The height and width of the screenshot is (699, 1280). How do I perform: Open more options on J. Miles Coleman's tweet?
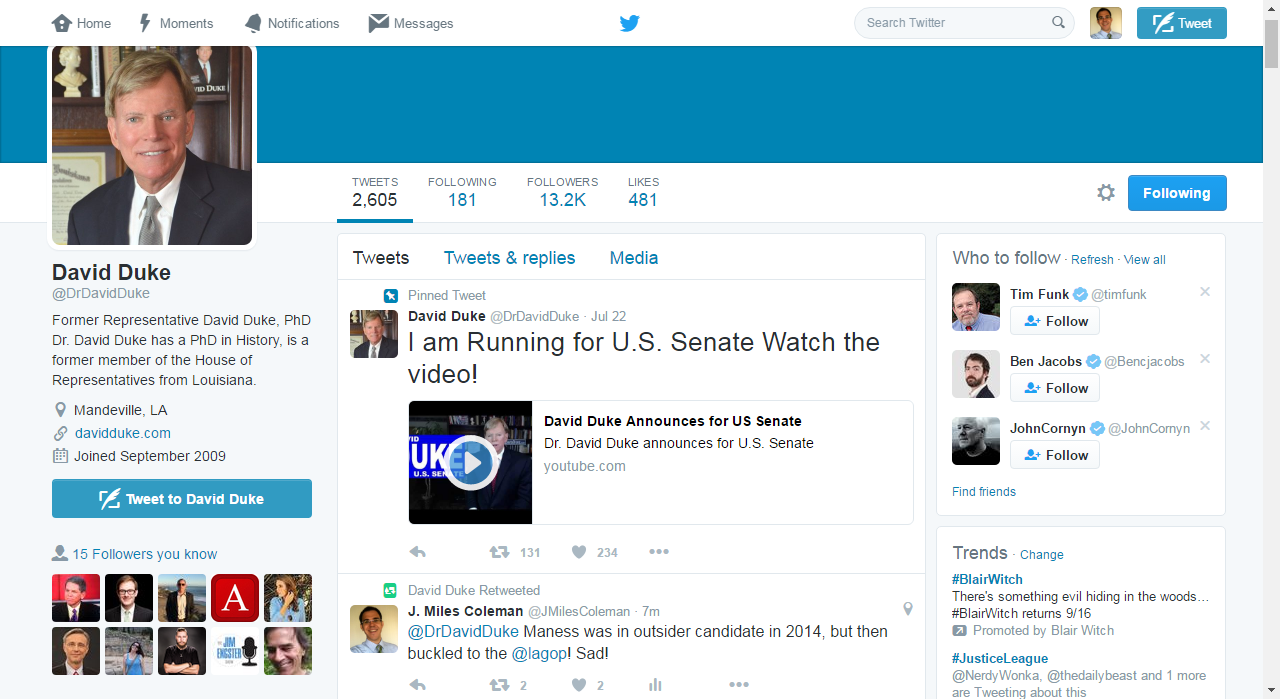click(x=739, y=685)
